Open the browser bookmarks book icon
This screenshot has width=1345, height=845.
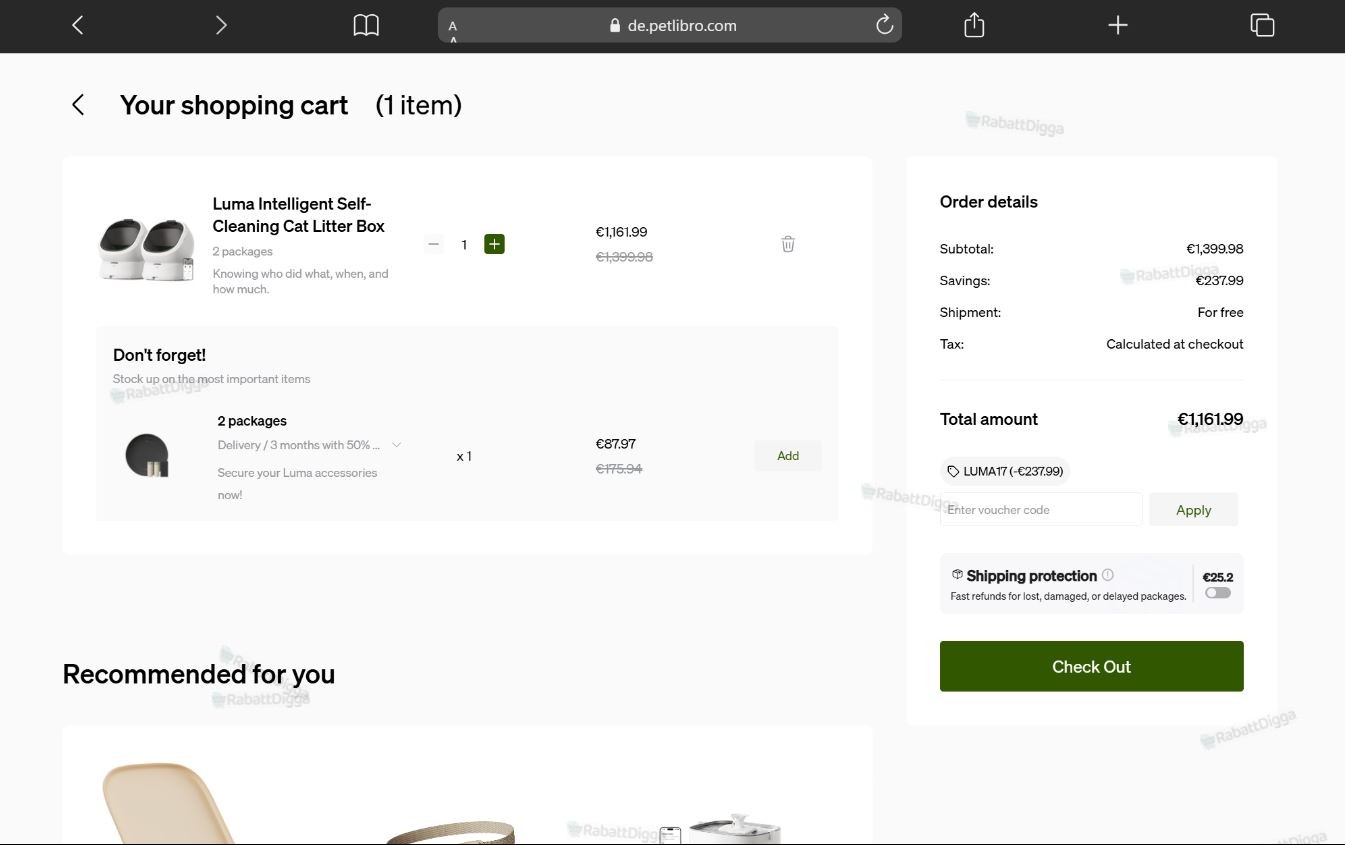pyautogui.click(x=366, y=26)
